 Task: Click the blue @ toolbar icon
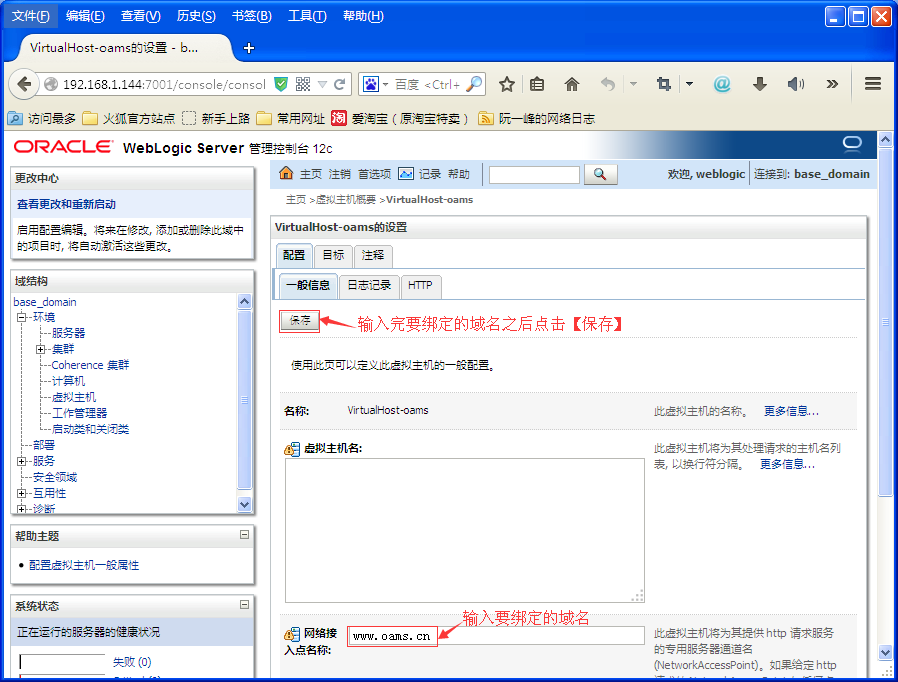[722, 85]
